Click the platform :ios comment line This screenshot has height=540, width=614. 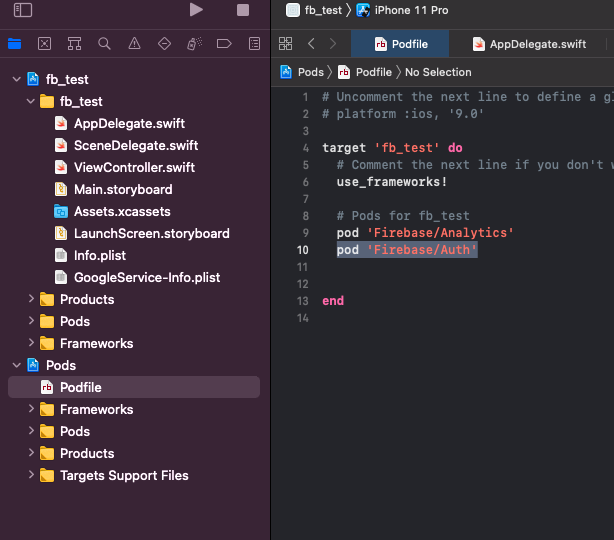tap(403, 114)
